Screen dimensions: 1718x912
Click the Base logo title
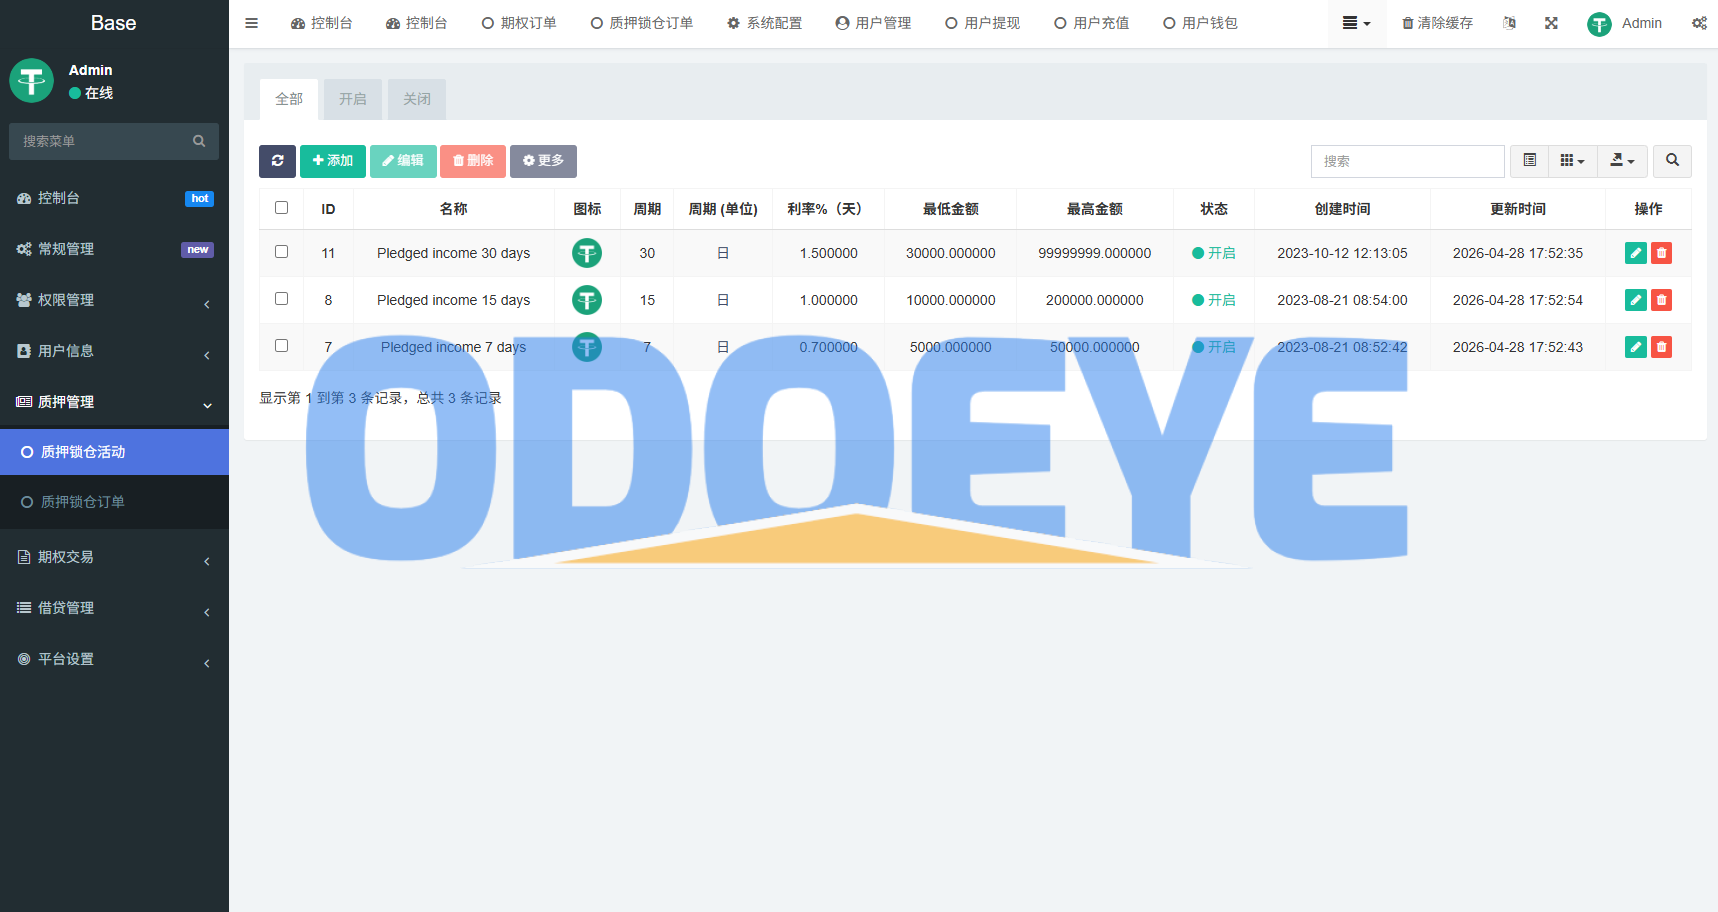click(114, 23)
